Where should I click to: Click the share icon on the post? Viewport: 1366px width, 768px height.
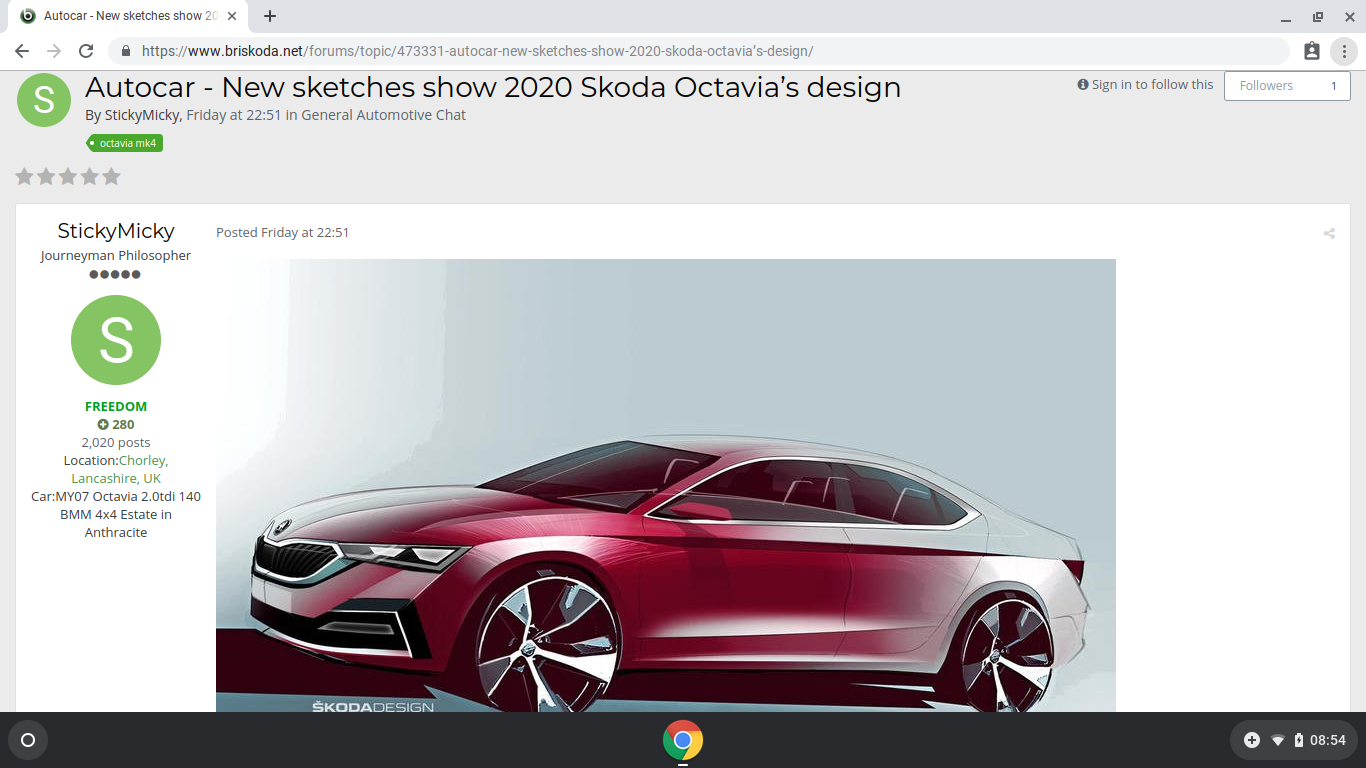[x=1329, y=234]
